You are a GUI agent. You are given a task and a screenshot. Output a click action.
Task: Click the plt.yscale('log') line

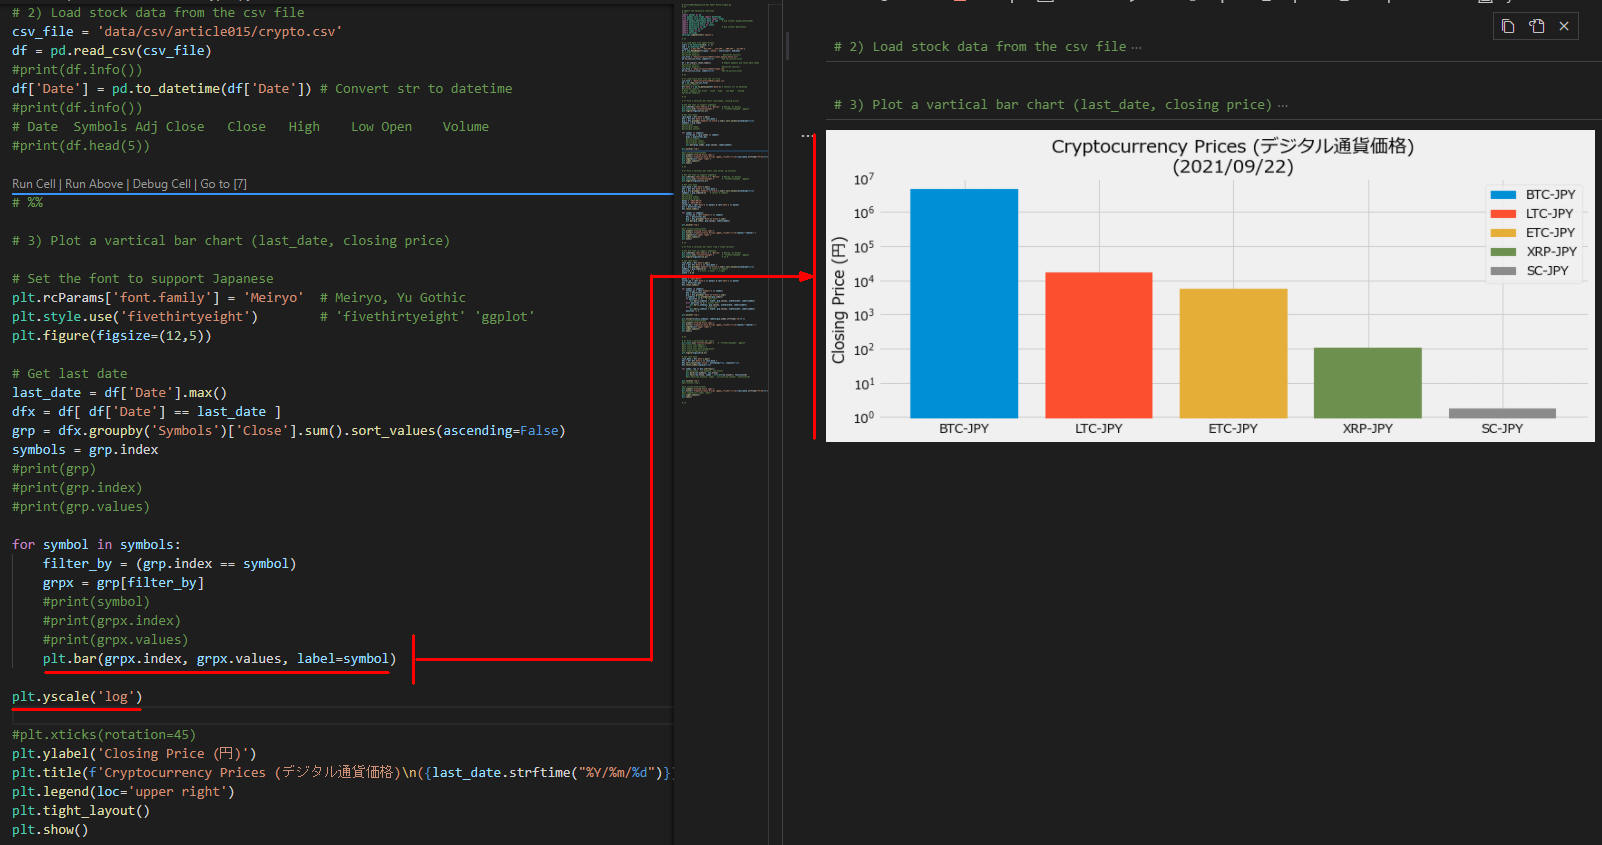[x=77, y=697]
